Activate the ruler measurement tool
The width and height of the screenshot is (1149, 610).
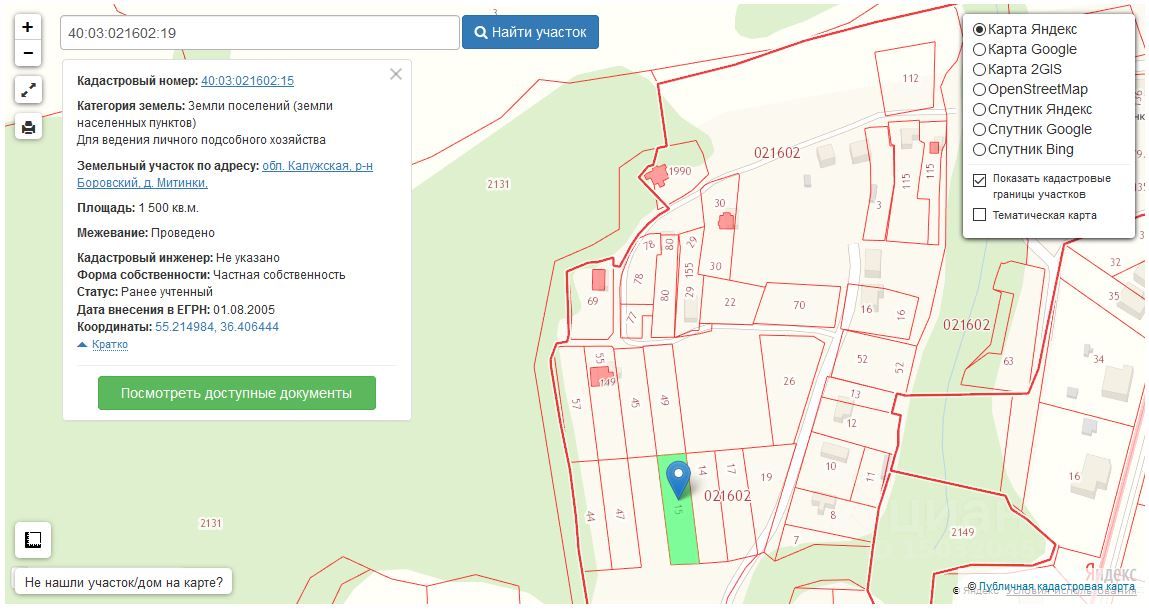(32, 540)
